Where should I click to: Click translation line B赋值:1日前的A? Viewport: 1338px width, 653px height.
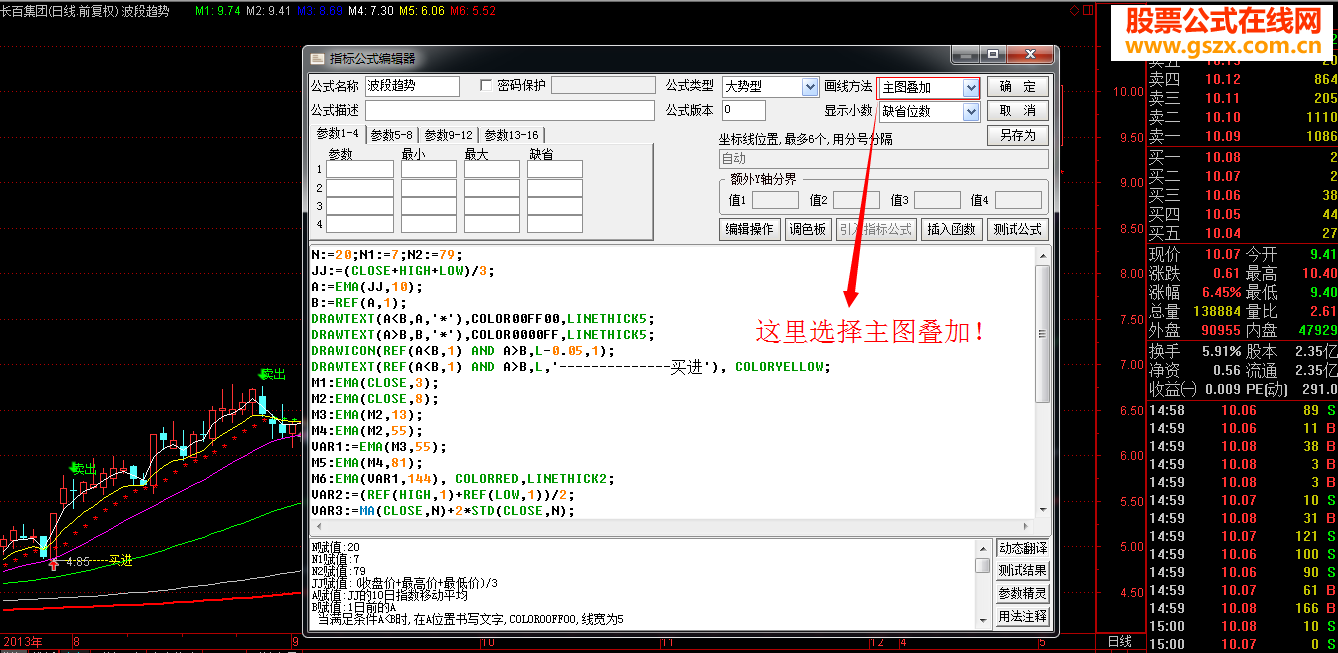coord(354,607)
